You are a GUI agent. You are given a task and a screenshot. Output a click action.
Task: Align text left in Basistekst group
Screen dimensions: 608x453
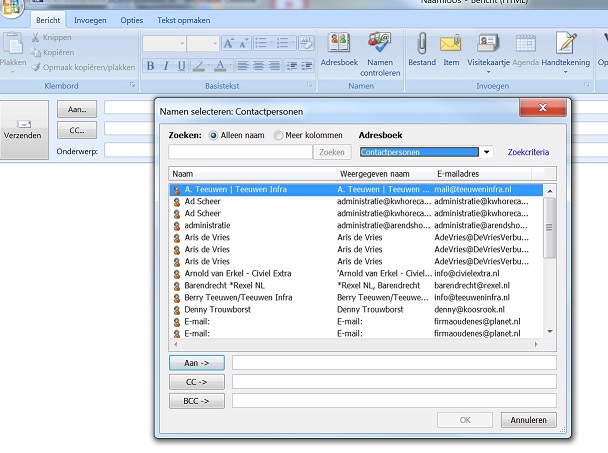(x=243, y=66)
